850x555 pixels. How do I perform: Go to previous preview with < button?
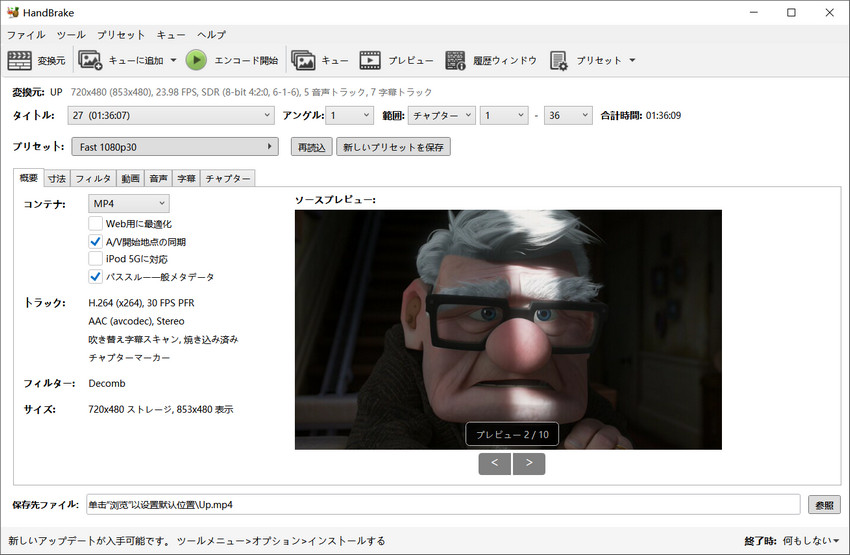point(494,463)
